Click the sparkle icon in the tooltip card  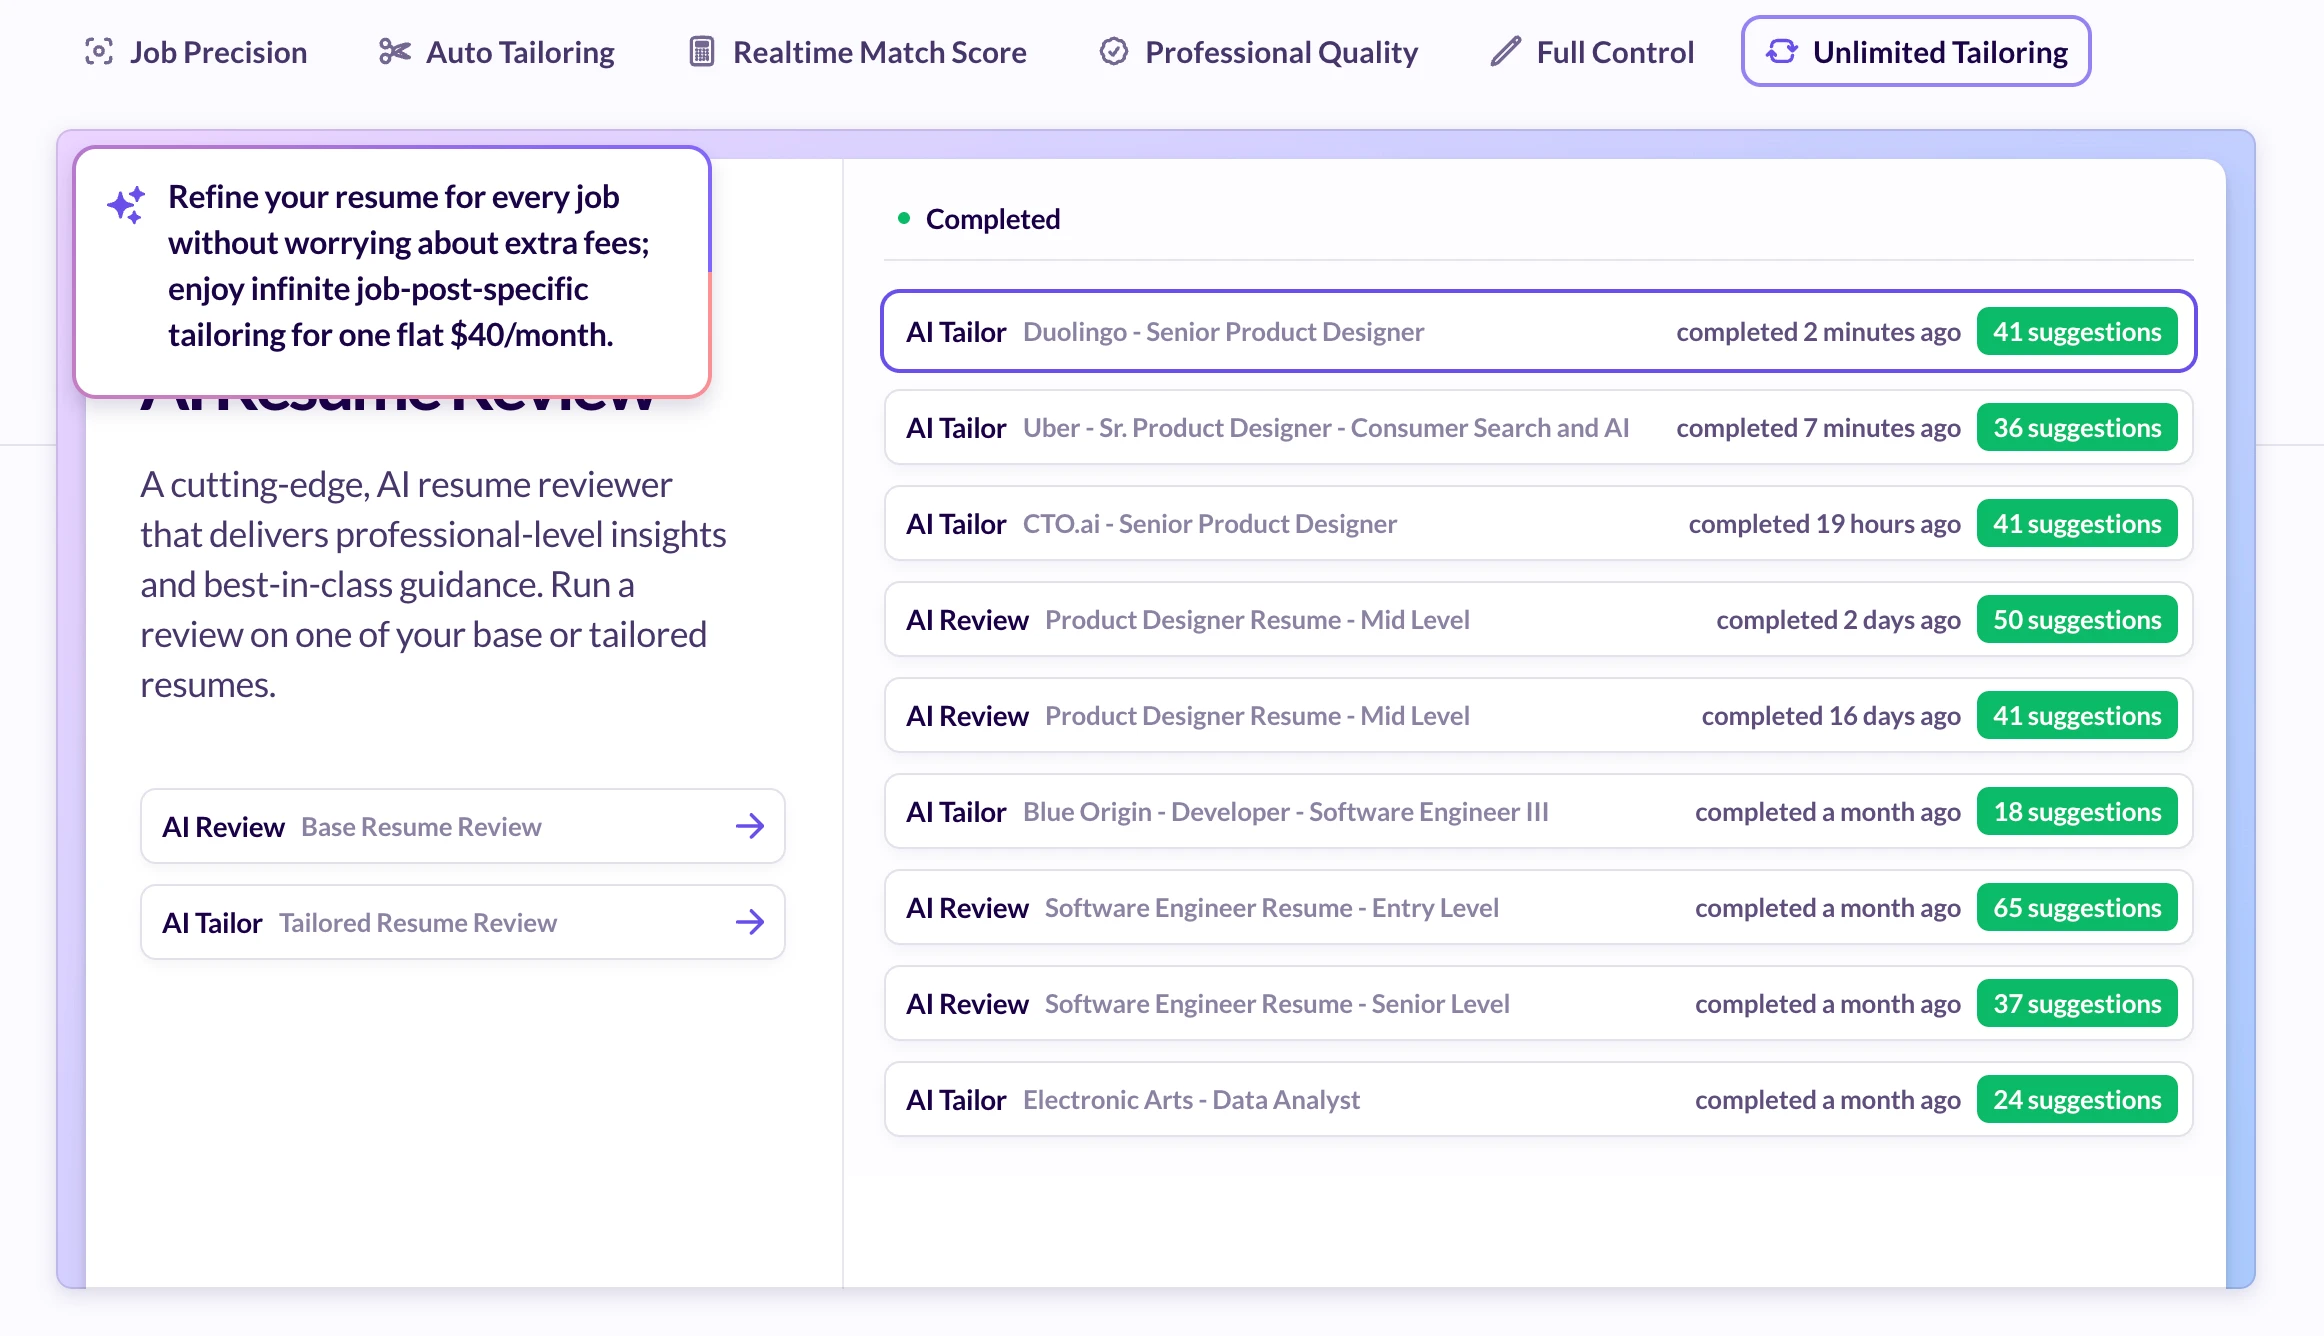point(127,205)
